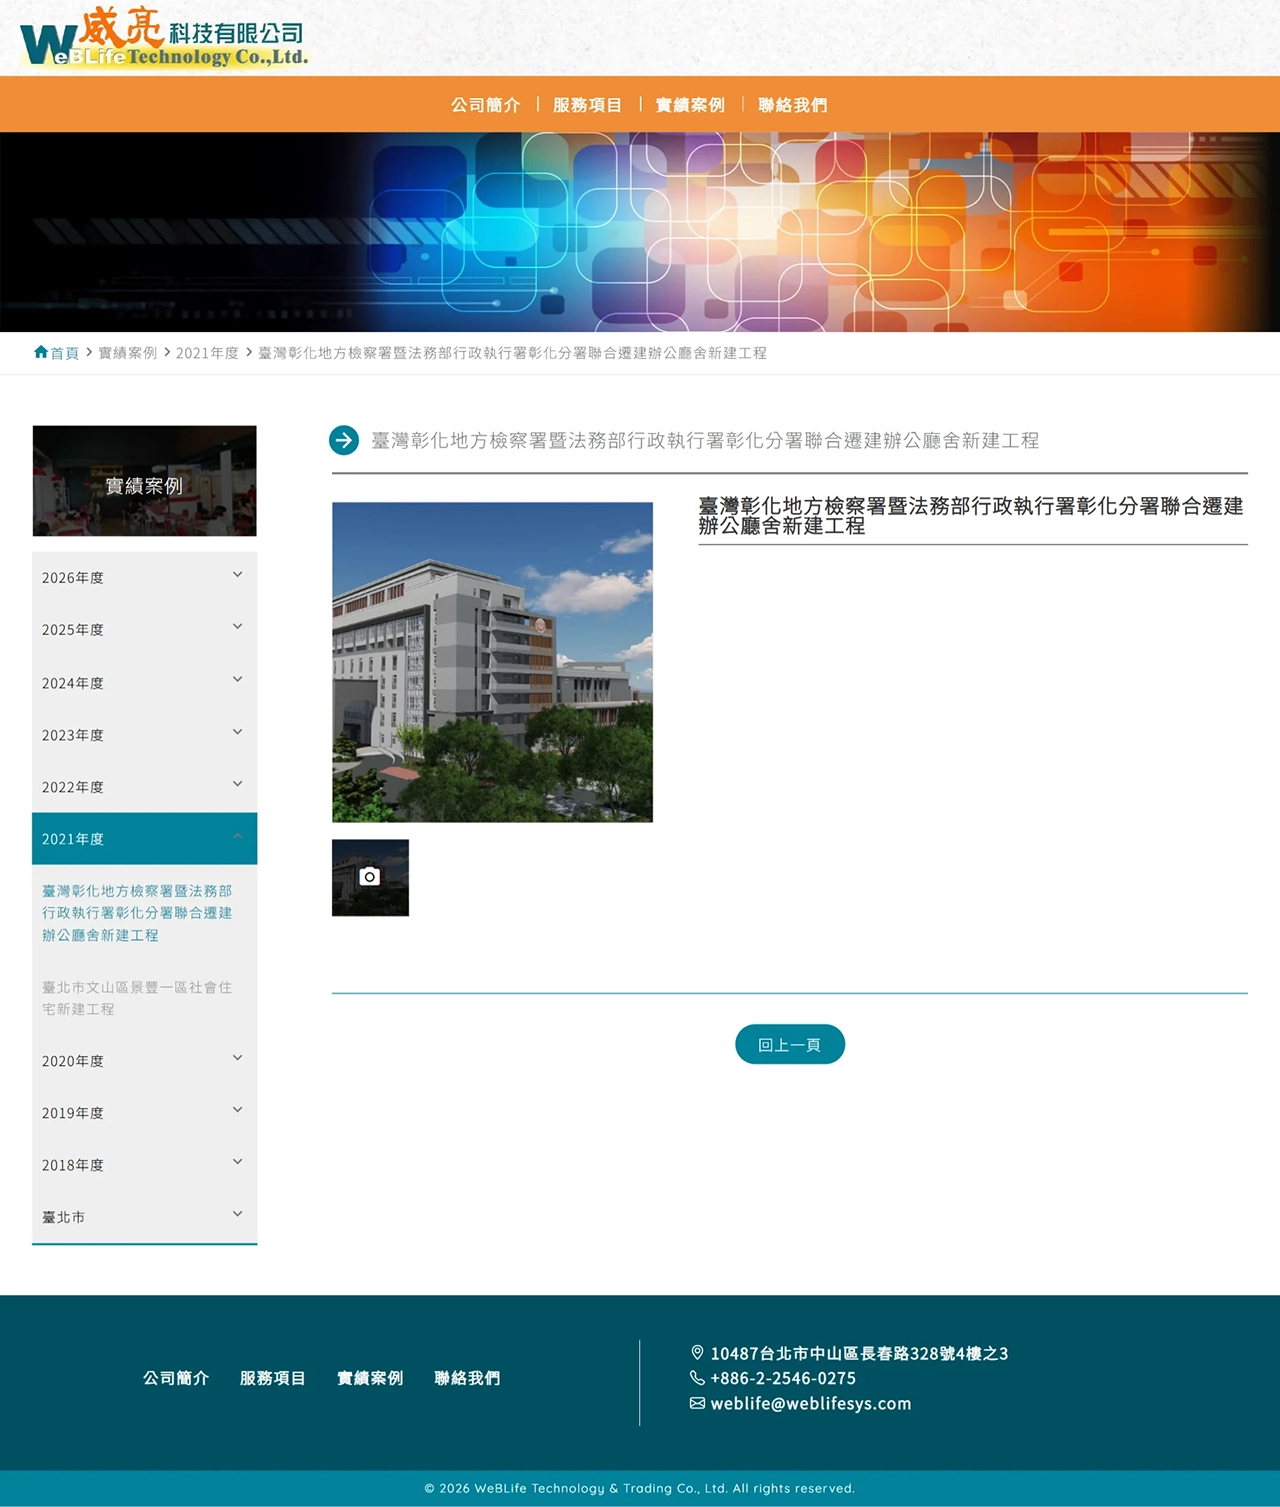Click the large building project photo
This screenshot has height=1507, width=1280.
point(492,662)
